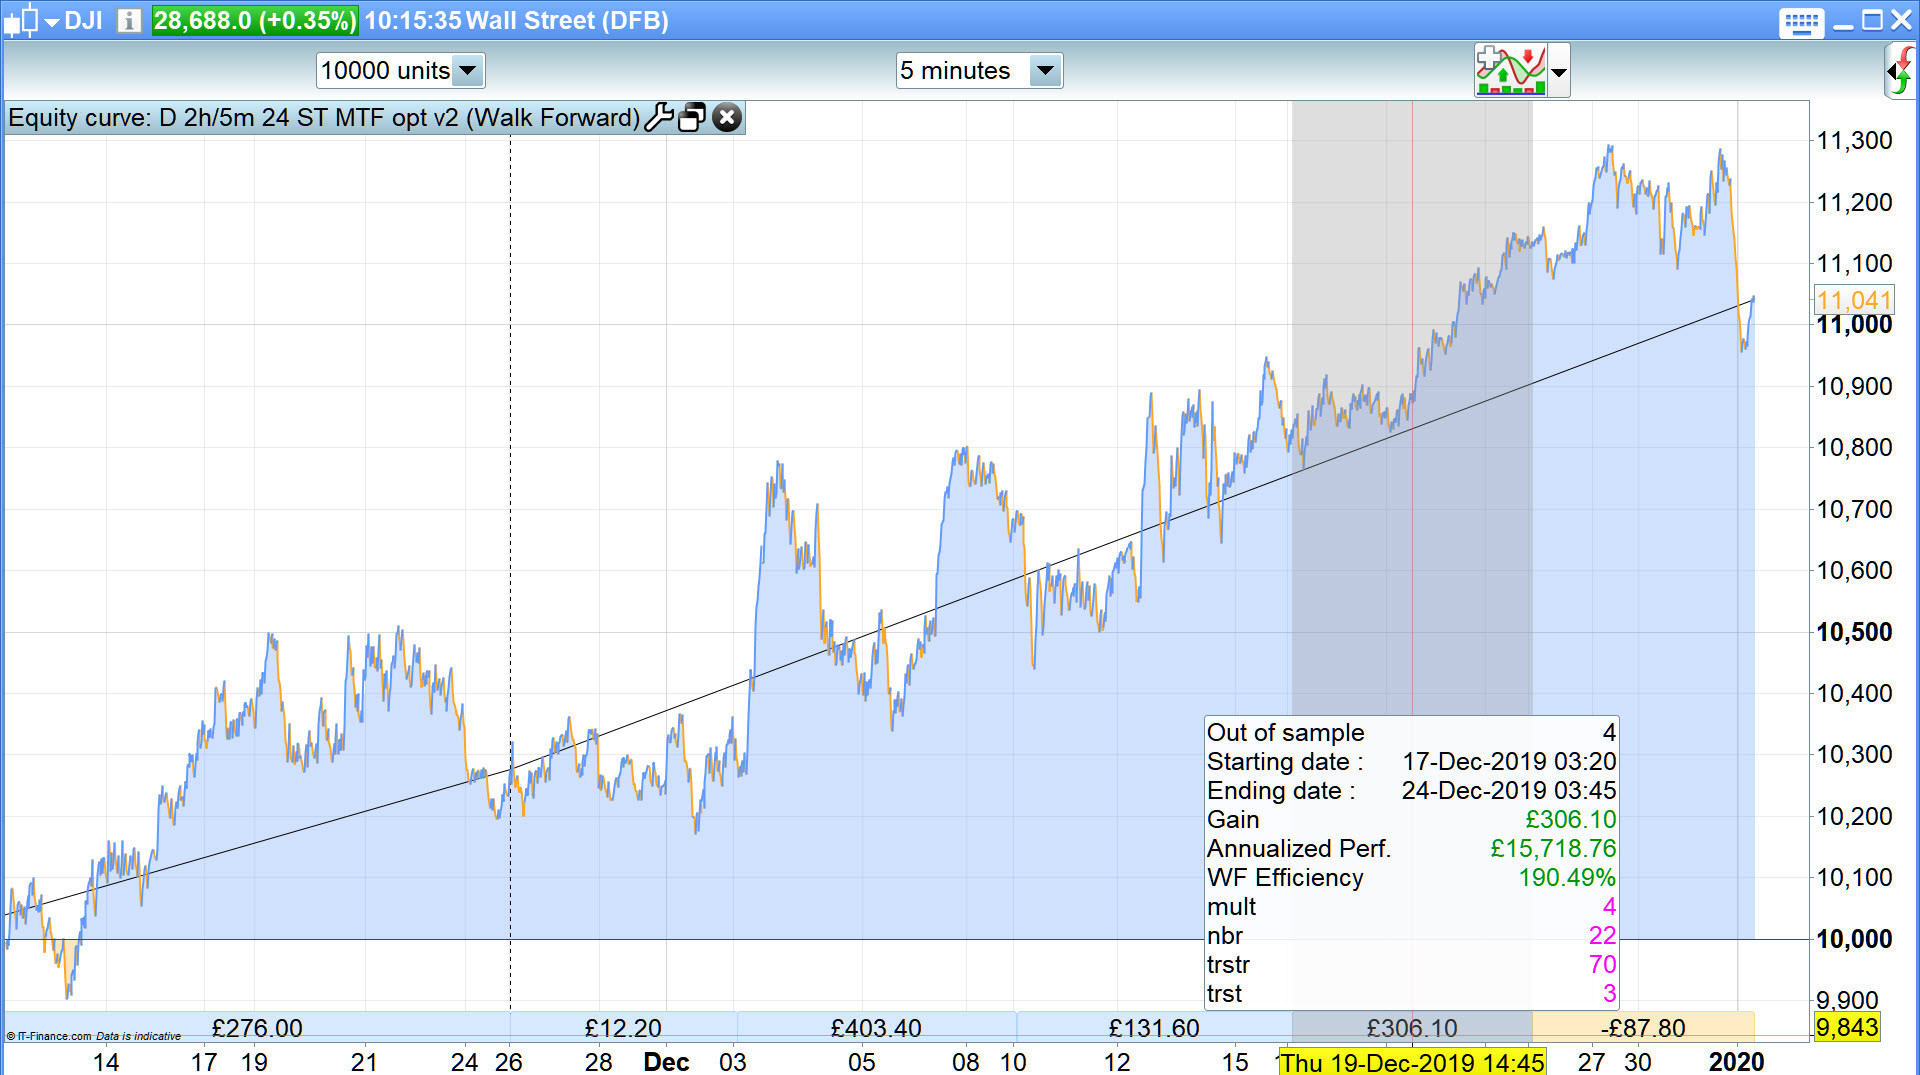Click the WF Efficiency value 190.49%
Image resolution: width=1920 pixels, height=1075 pixels.
coord(1567,878)
